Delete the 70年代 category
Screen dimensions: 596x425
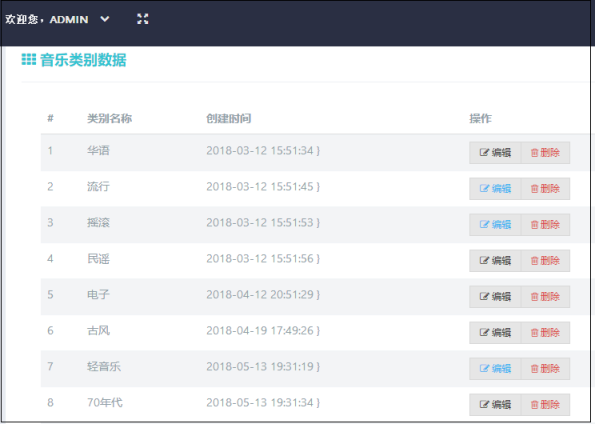(545, 404)
